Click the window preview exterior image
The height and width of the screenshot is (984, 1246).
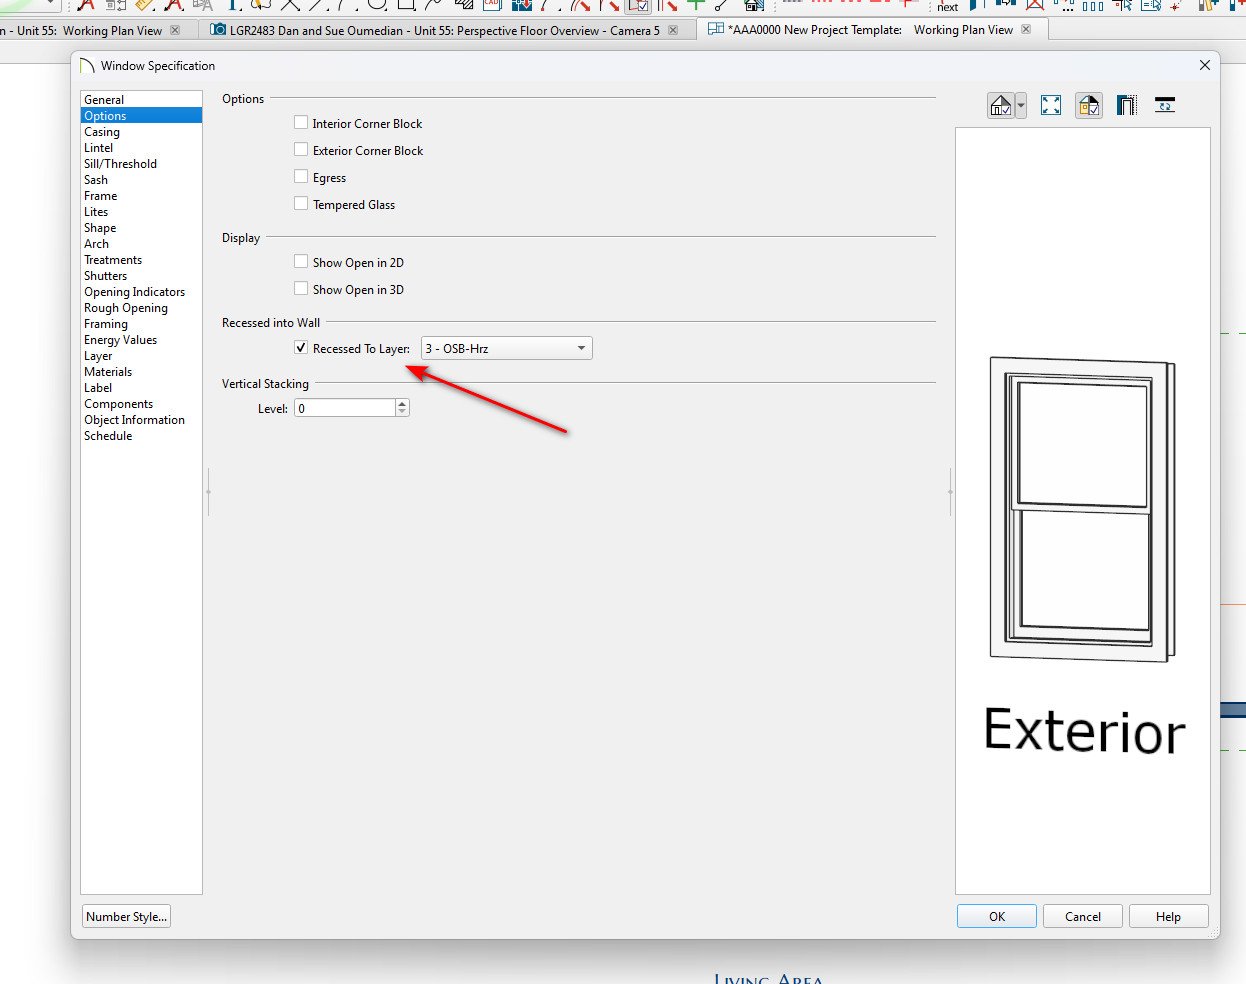point(1083,510)
